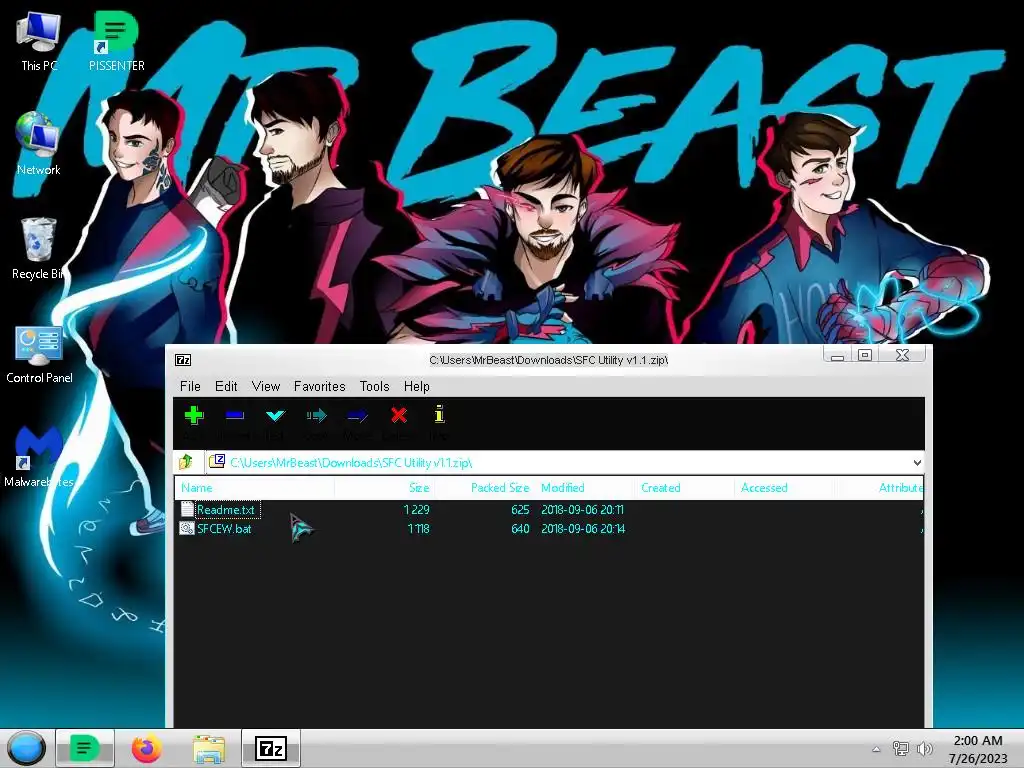This screenshot has width=1024, height=768.
Task: Sort by the Packed Size column header
Action: click(x=485, y=488)
